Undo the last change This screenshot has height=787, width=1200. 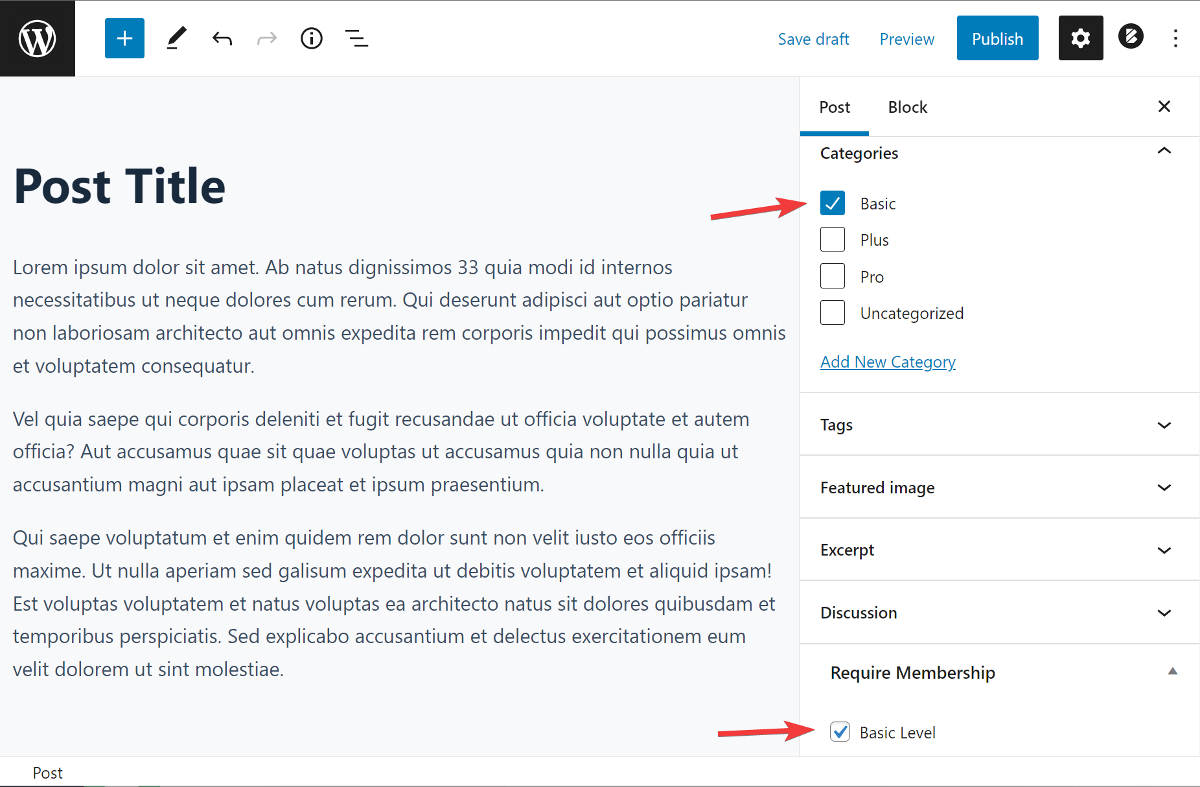coord(222,39)
